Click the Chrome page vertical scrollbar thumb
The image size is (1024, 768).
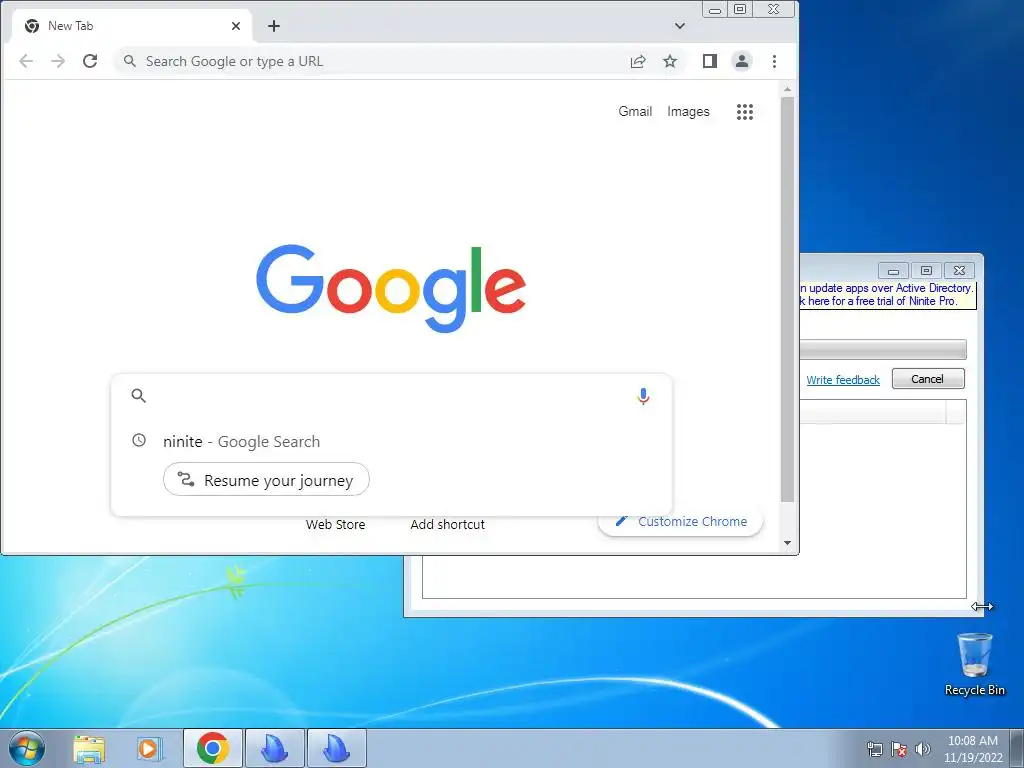[x=788, y=300]
